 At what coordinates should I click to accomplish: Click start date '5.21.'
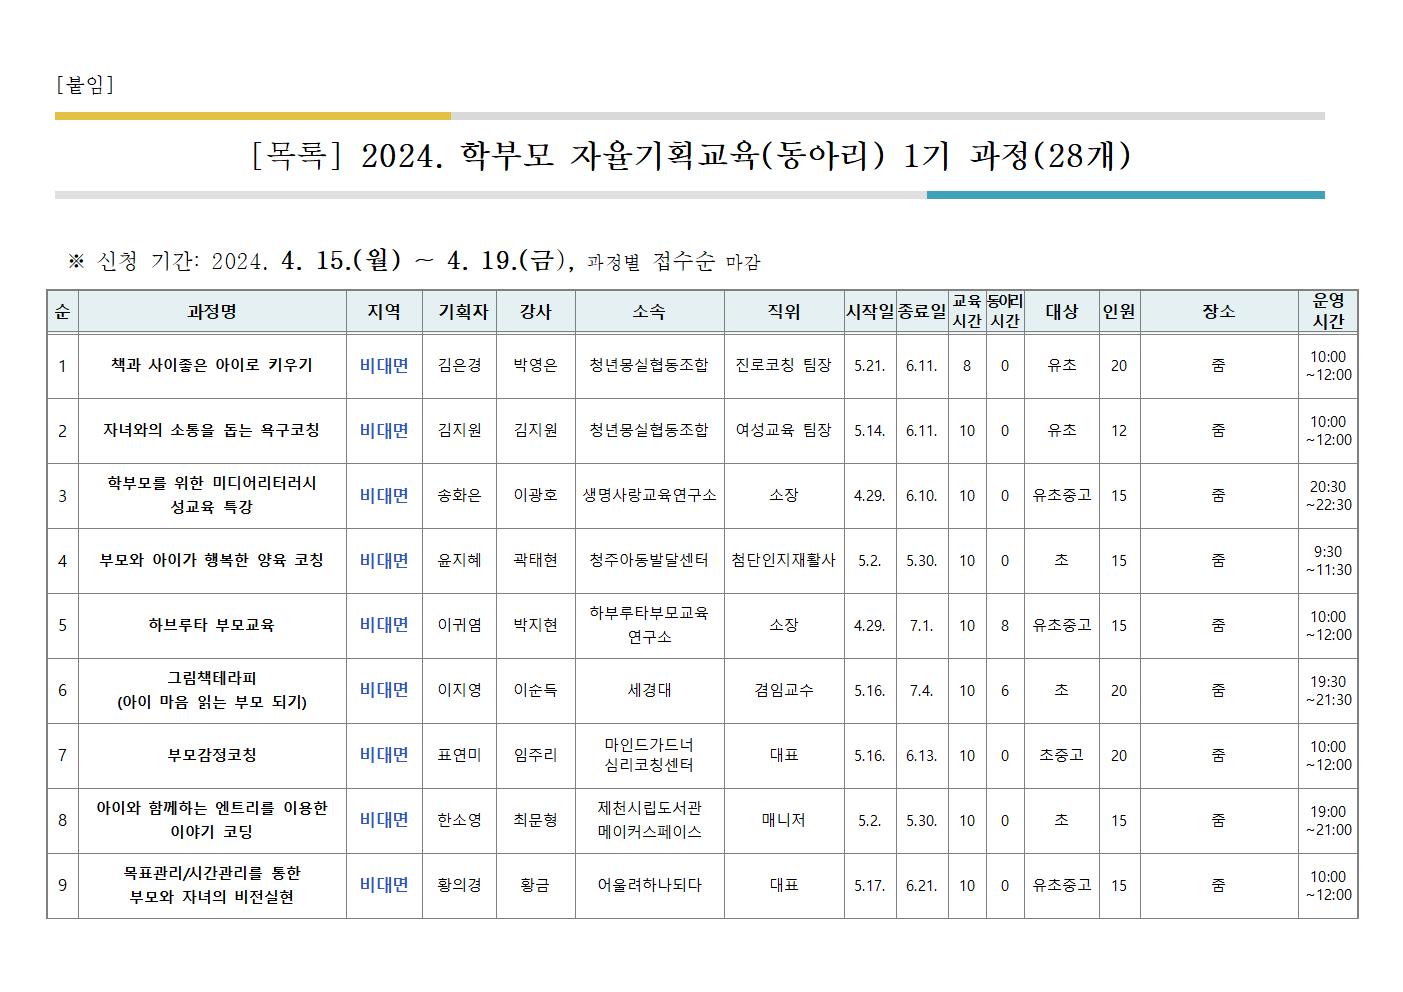pyautogui.click(x=870, y=366)
